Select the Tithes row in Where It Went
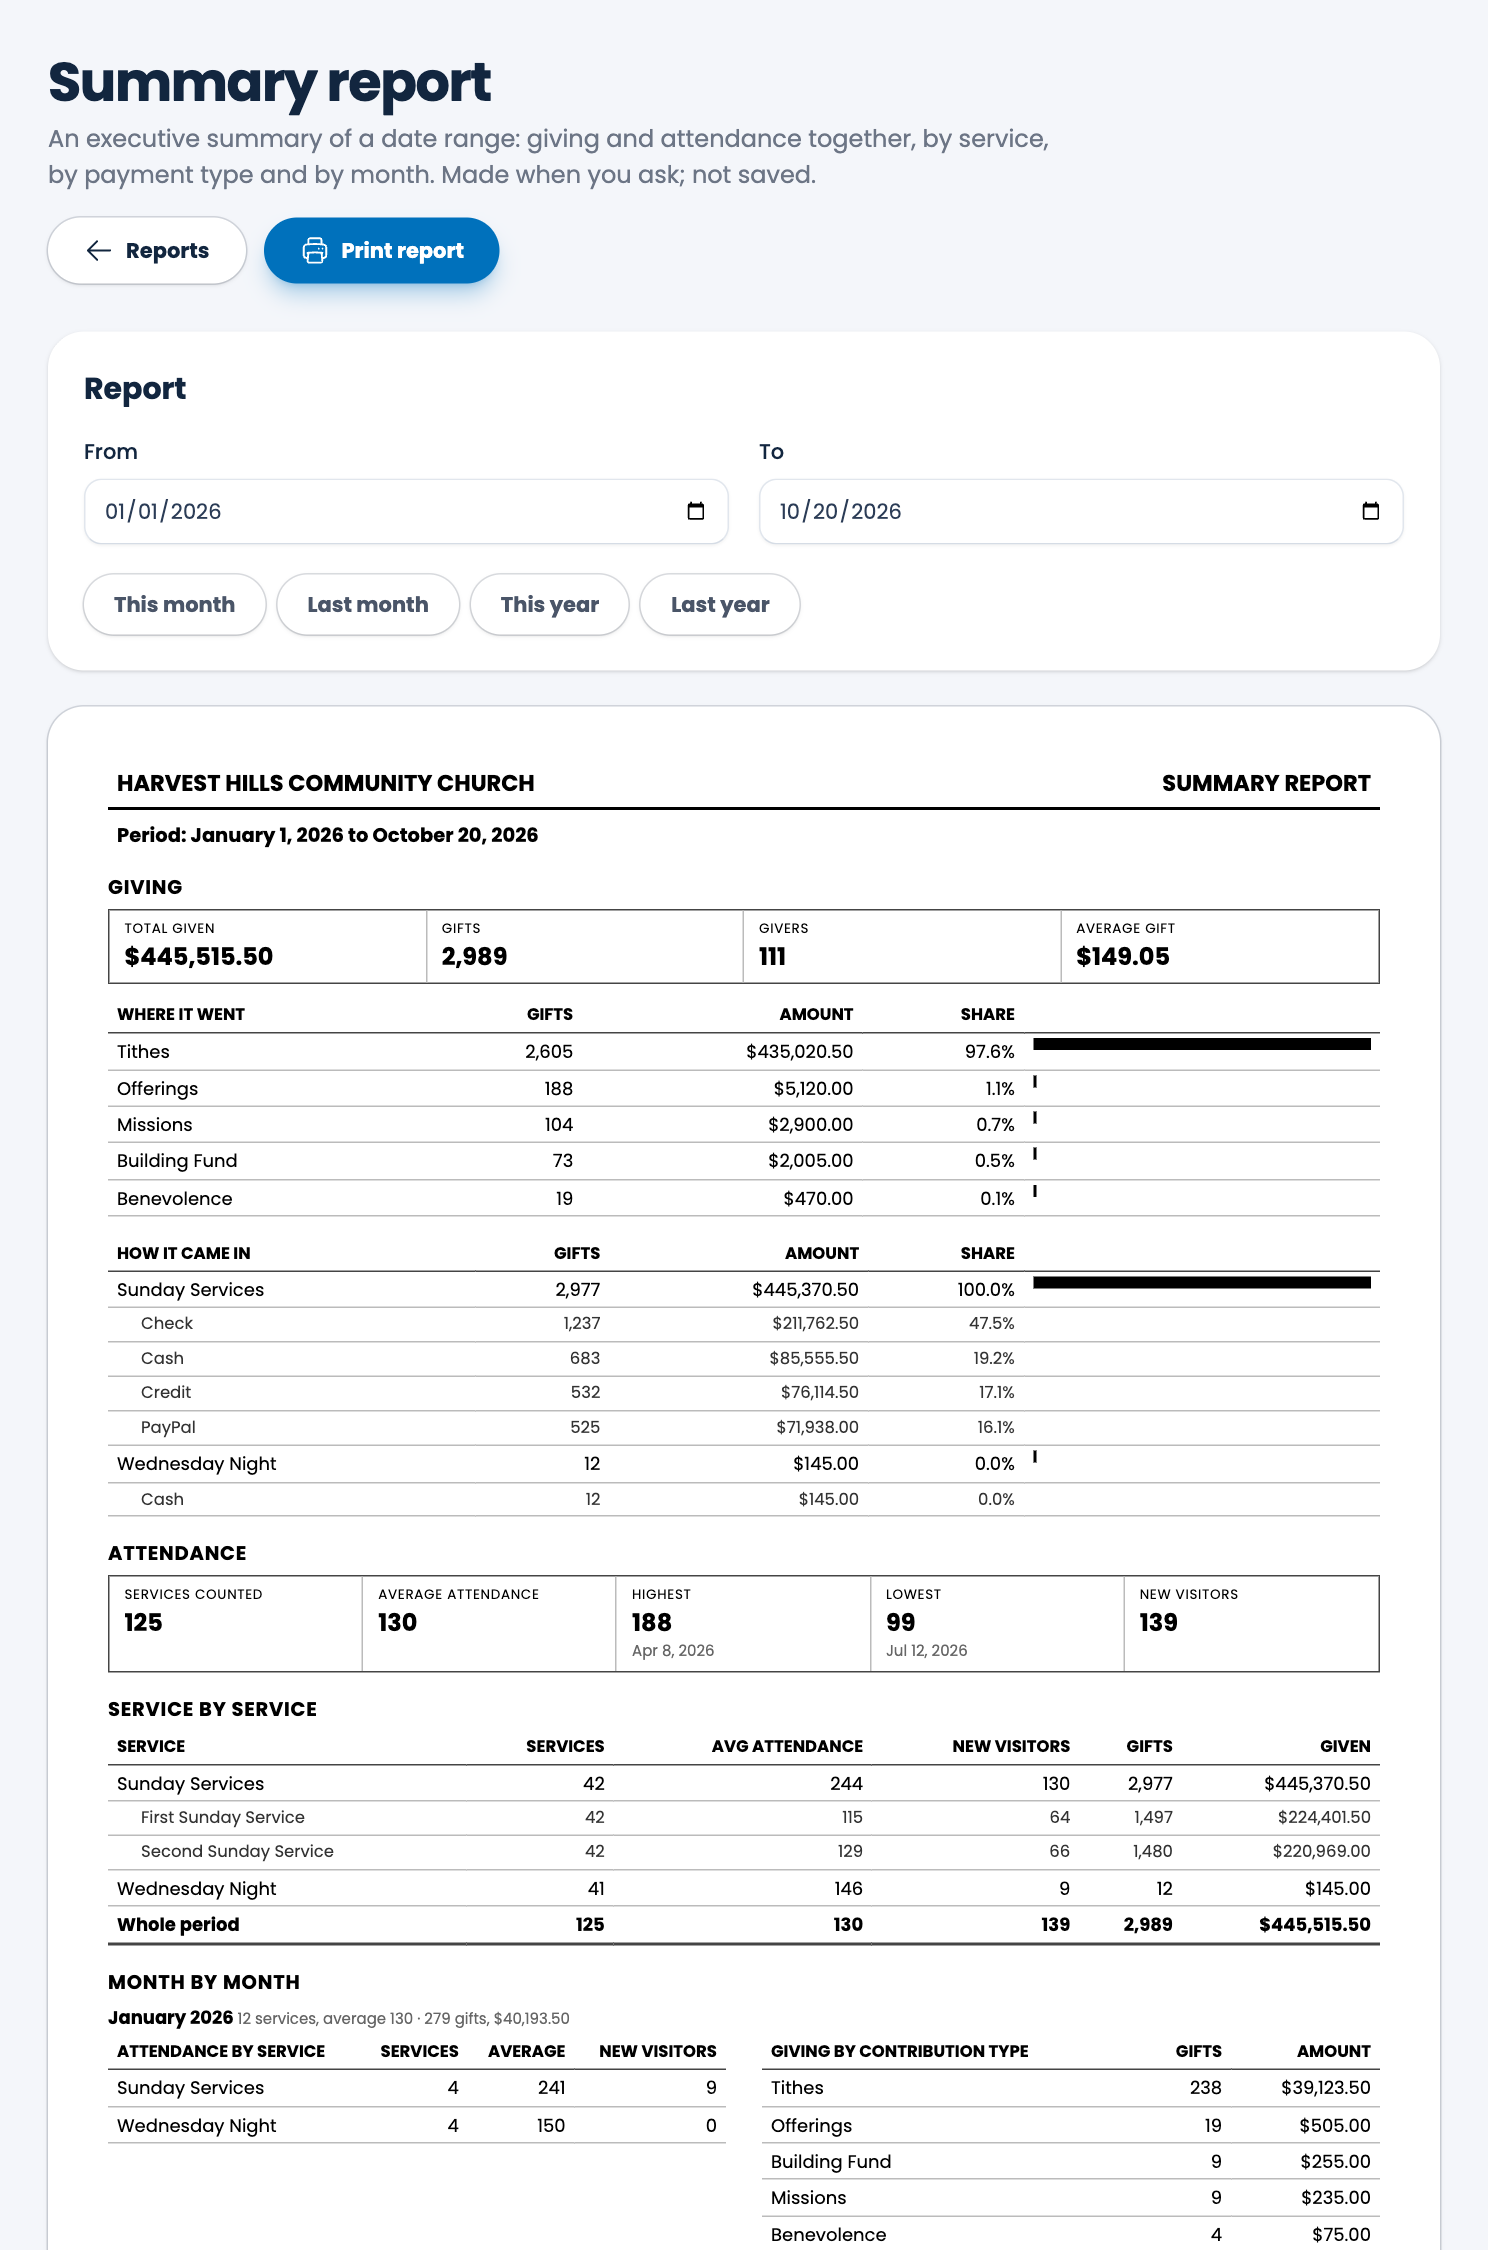 point(744,1052)
